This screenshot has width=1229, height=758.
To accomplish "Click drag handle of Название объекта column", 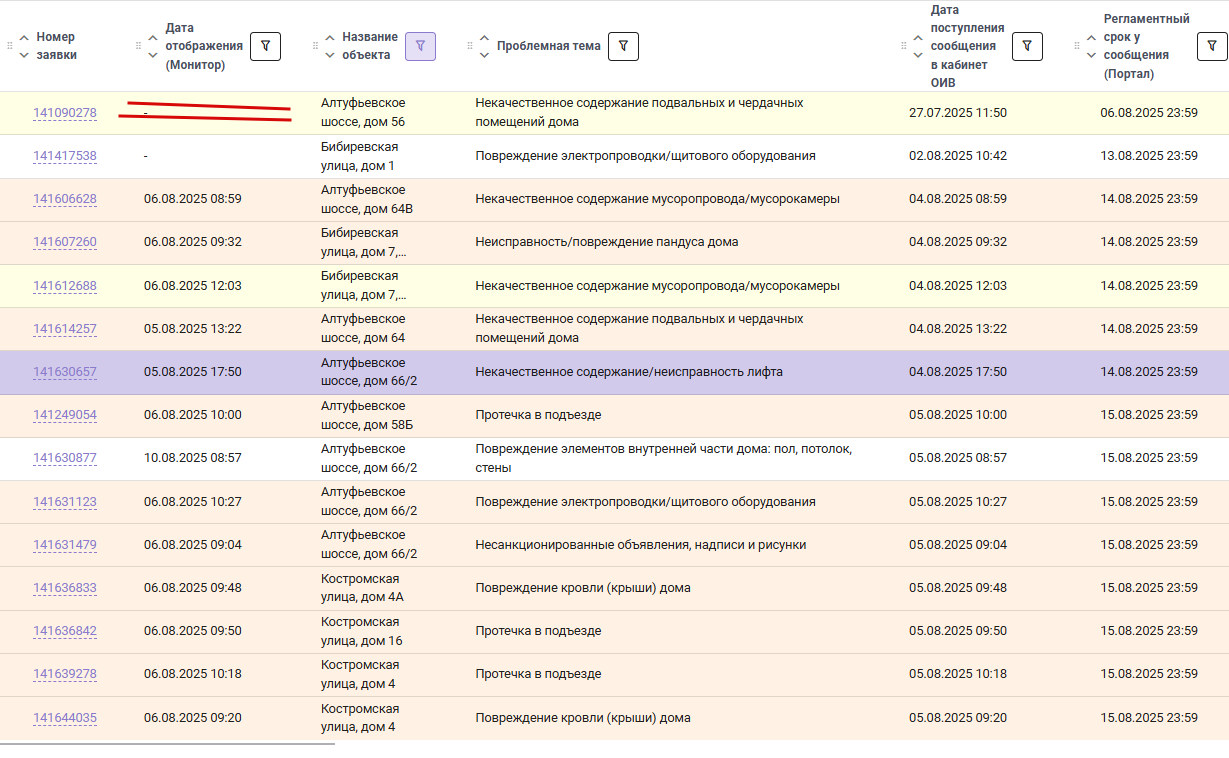I will pyautogui.click(x=316, y=46).
